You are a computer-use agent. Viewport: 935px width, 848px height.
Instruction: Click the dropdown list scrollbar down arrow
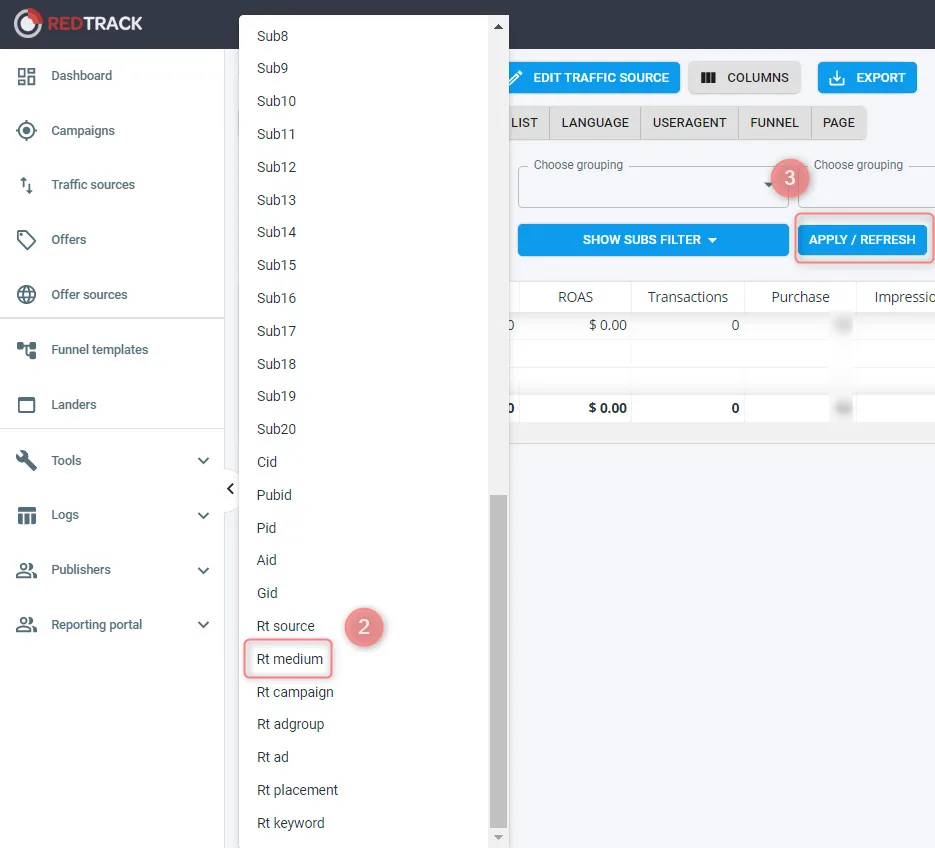498,836
